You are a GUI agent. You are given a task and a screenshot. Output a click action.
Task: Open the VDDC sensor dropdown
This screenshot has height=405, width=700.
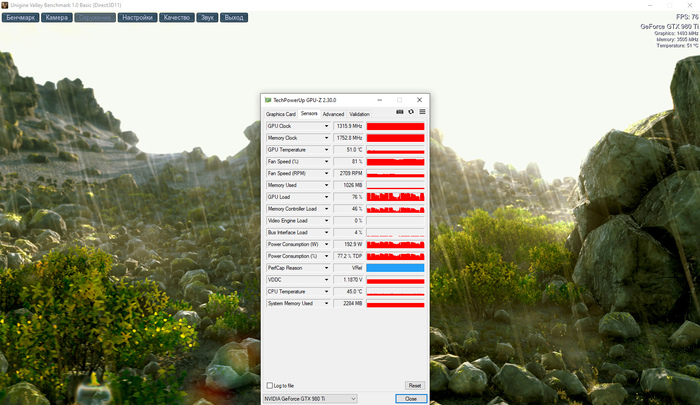pos(326,280)
